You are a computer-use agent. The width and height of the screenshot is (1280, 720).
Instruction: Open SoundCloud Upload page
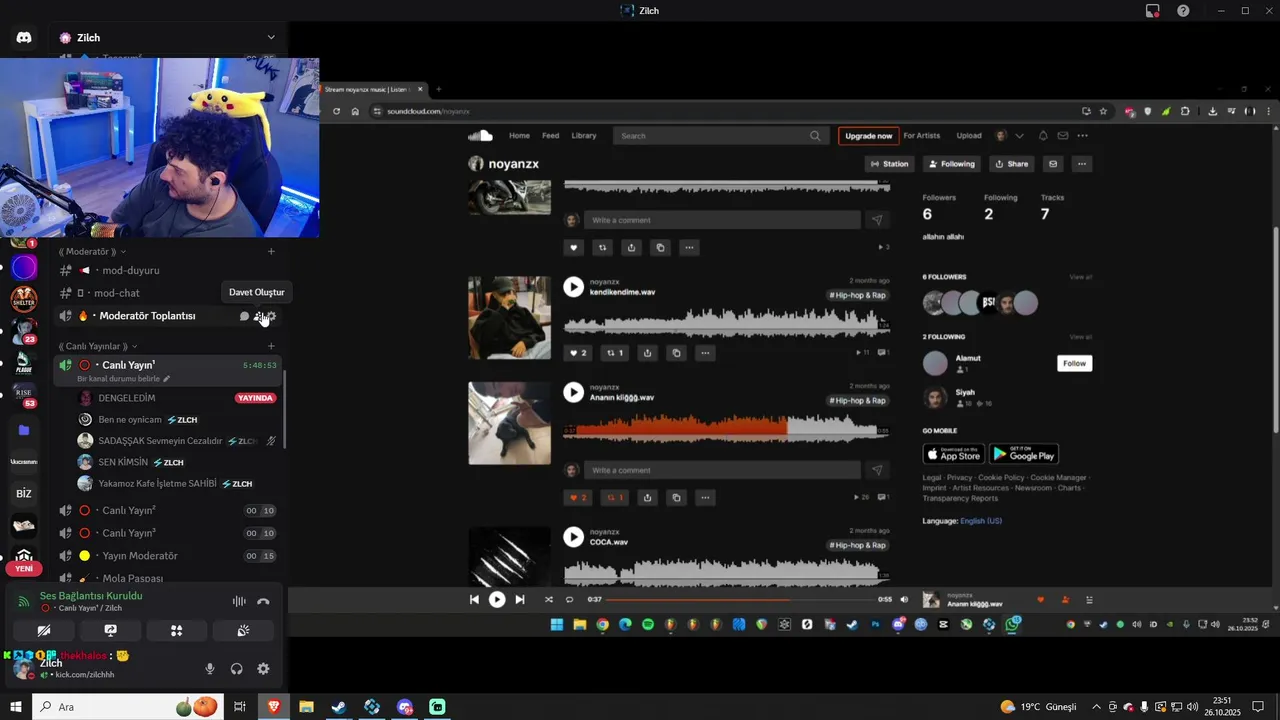tap(969, 136)
